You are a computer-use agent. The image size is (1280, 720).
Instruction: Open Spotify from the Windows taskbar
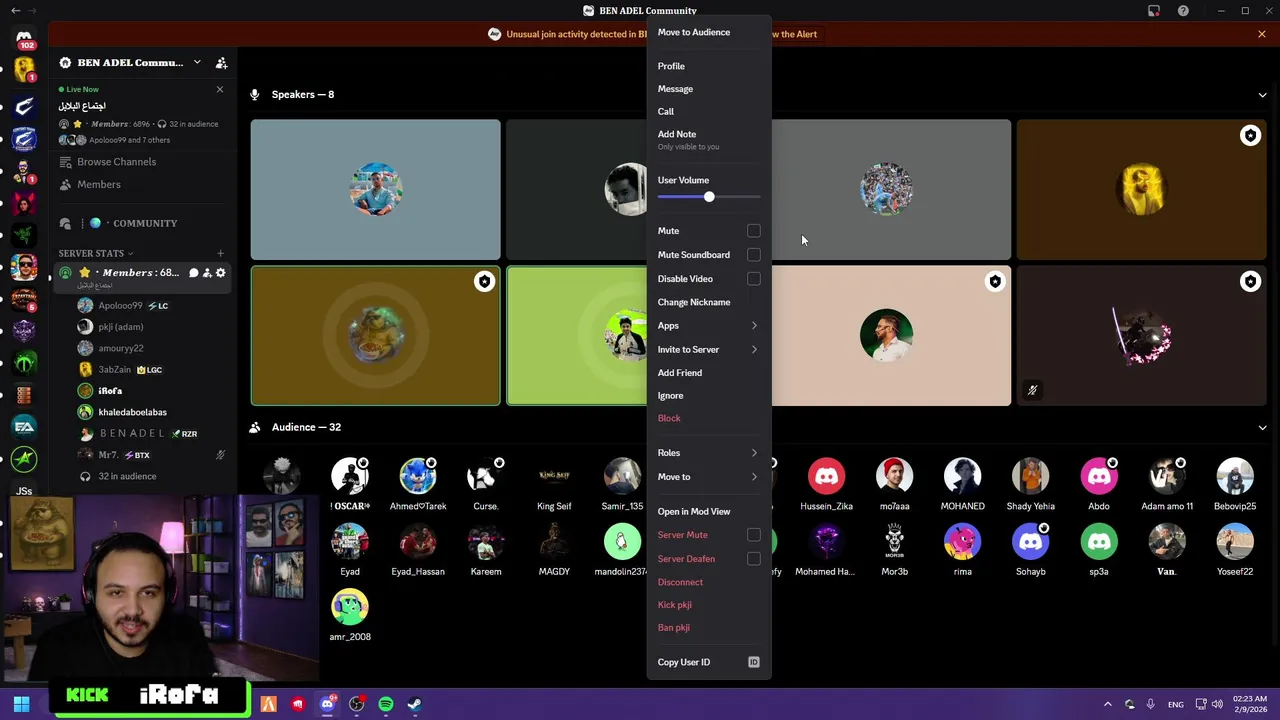tap(386, 704)
